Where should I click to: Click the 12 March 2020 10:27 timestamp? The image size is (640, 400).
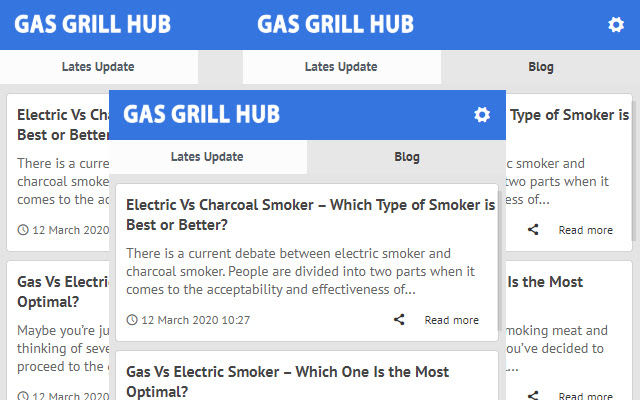point(196,320)
